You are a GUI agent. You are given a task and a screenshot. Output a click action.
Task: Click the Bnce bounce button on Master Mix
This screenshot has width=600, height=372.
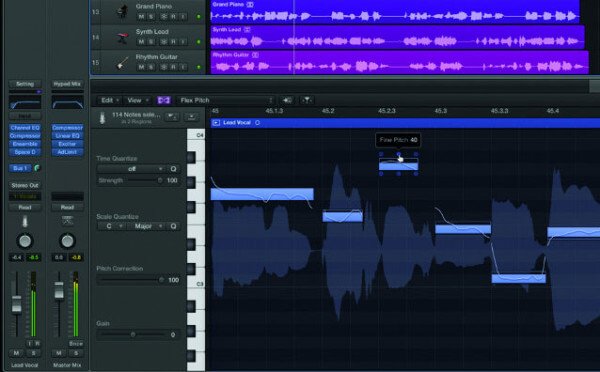tap(76, 343)
